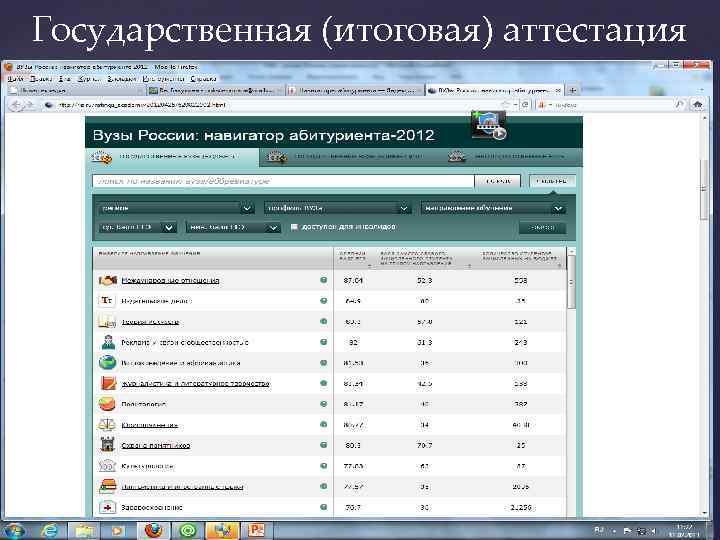Open Firefox from the taskbar
Viewport: 720px width, 540px height.
click(x=153, y=531)
